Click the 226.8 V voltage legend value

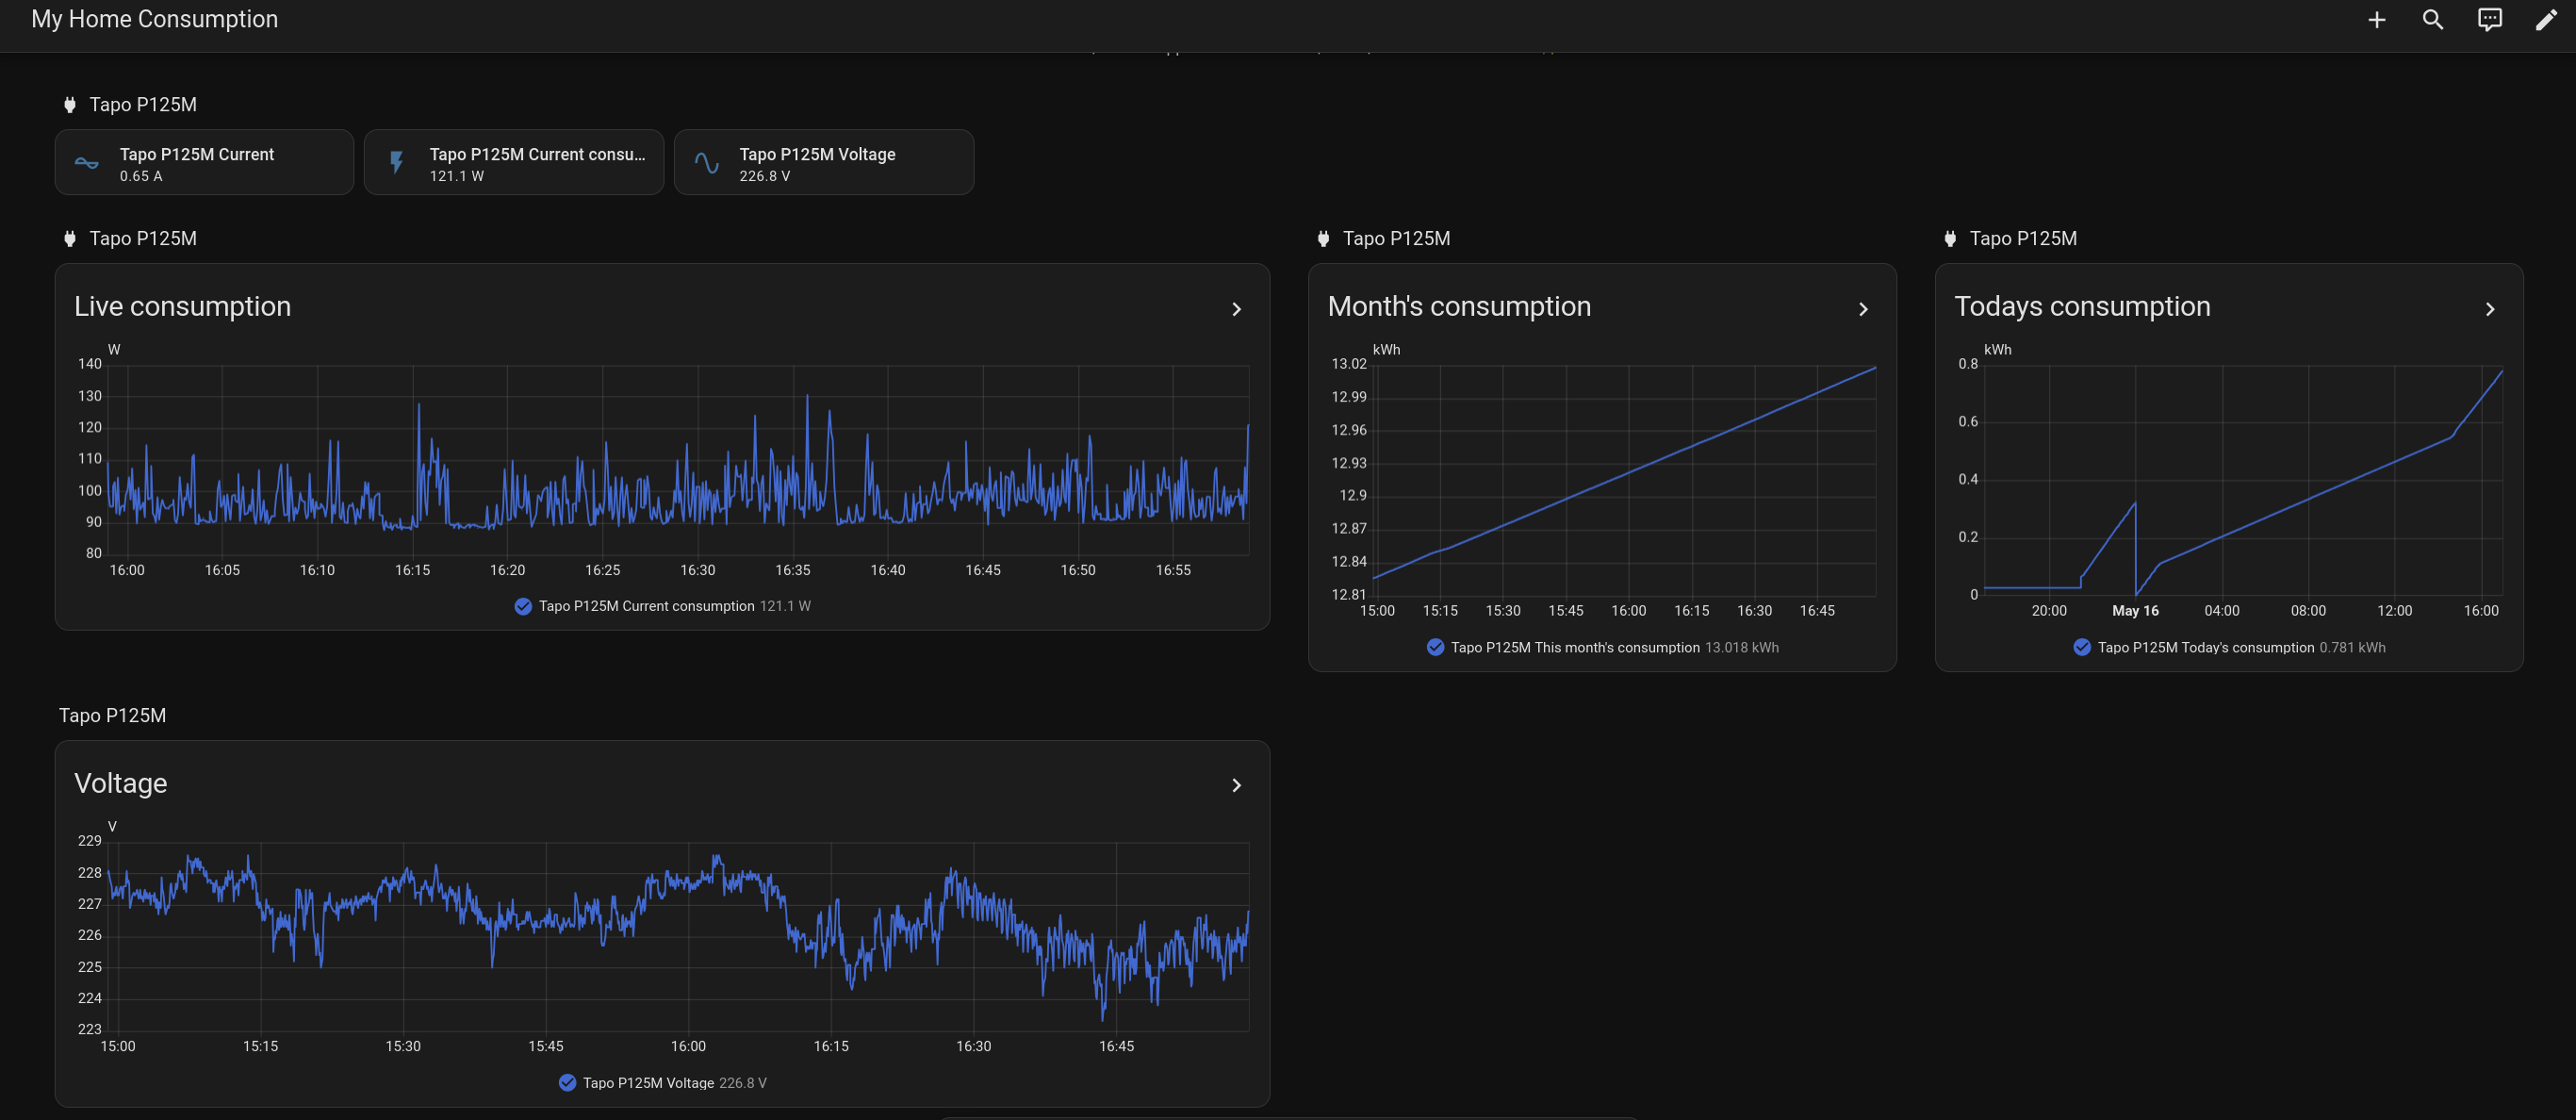pyautogui.click(x=743, y=1083)
